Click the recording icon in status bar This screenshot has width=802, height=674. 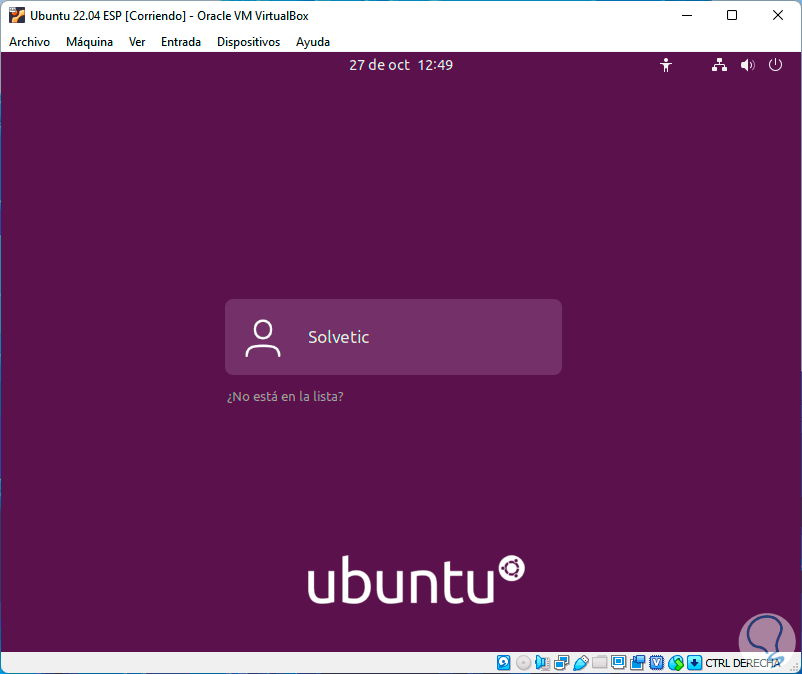click(637, 663)
